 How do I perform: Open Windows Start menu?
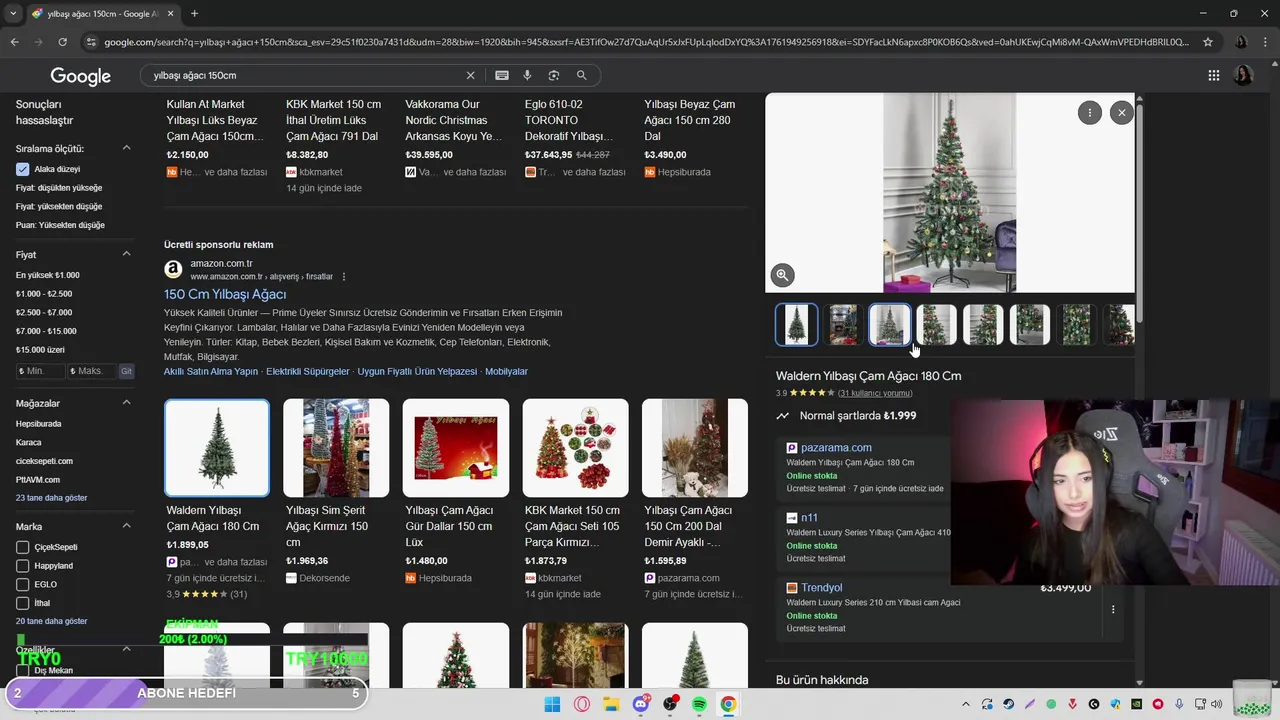[552, 704]
